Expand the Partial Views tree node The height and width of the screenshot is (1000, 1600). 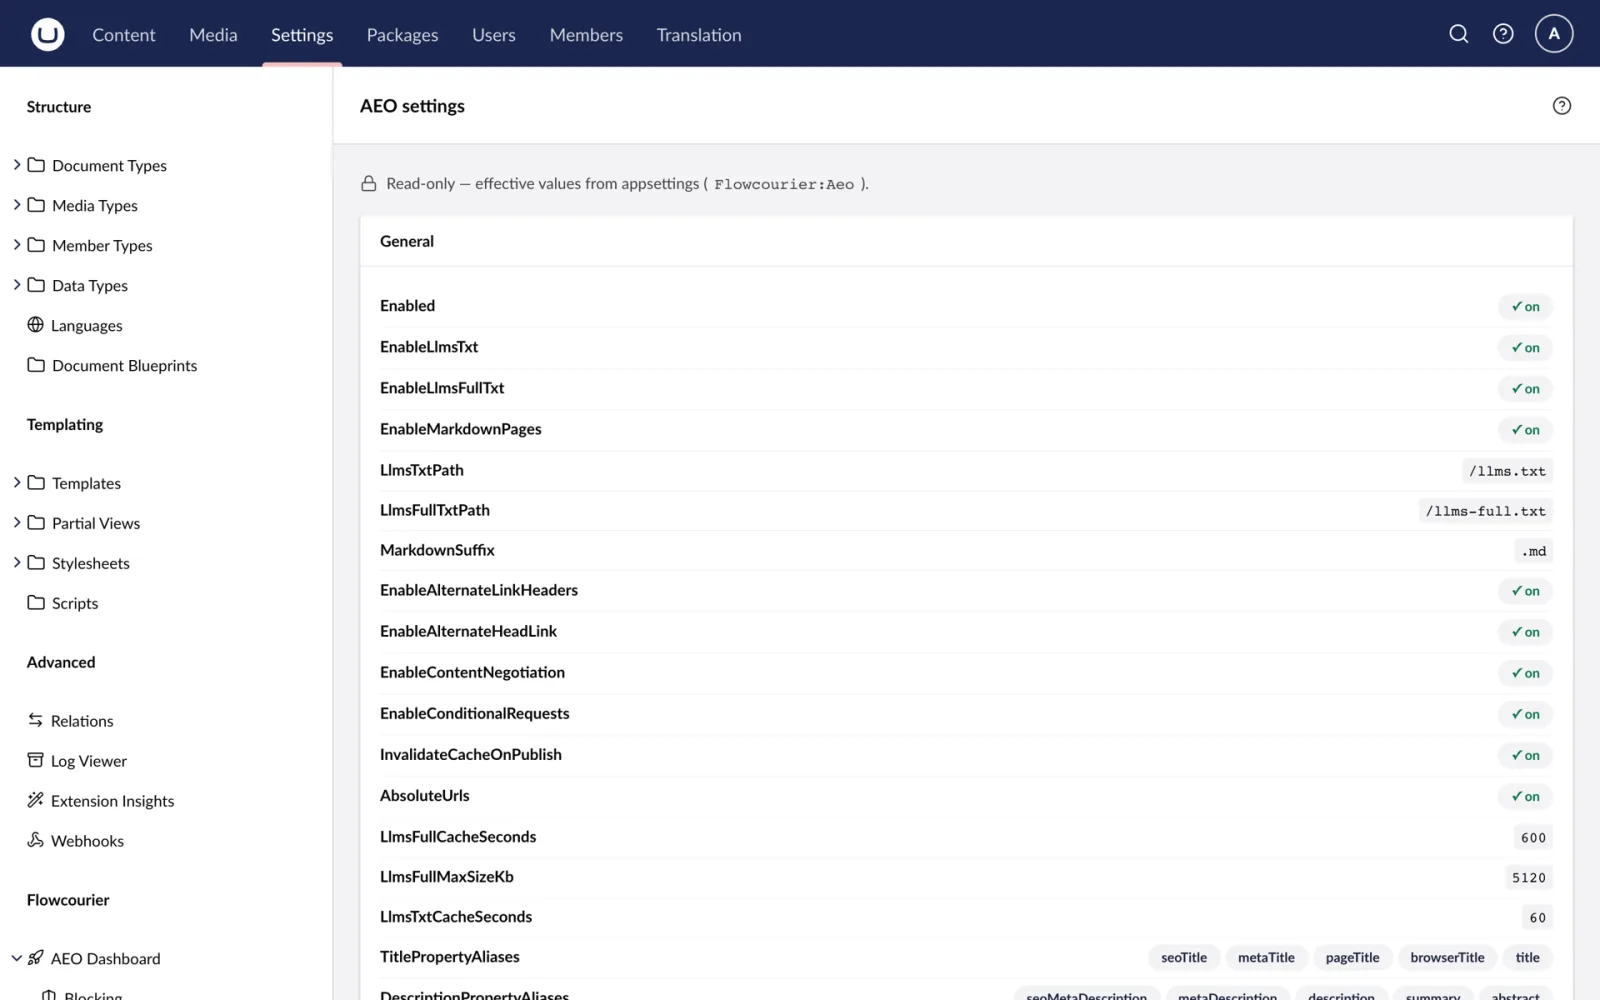point(17,522)
